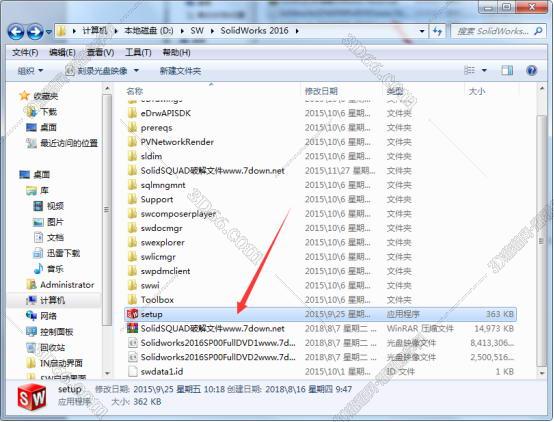This screenshot has height=422, width=554.
Task: Select swlicmgr folder icon
Action: click(x=132, y=257)
